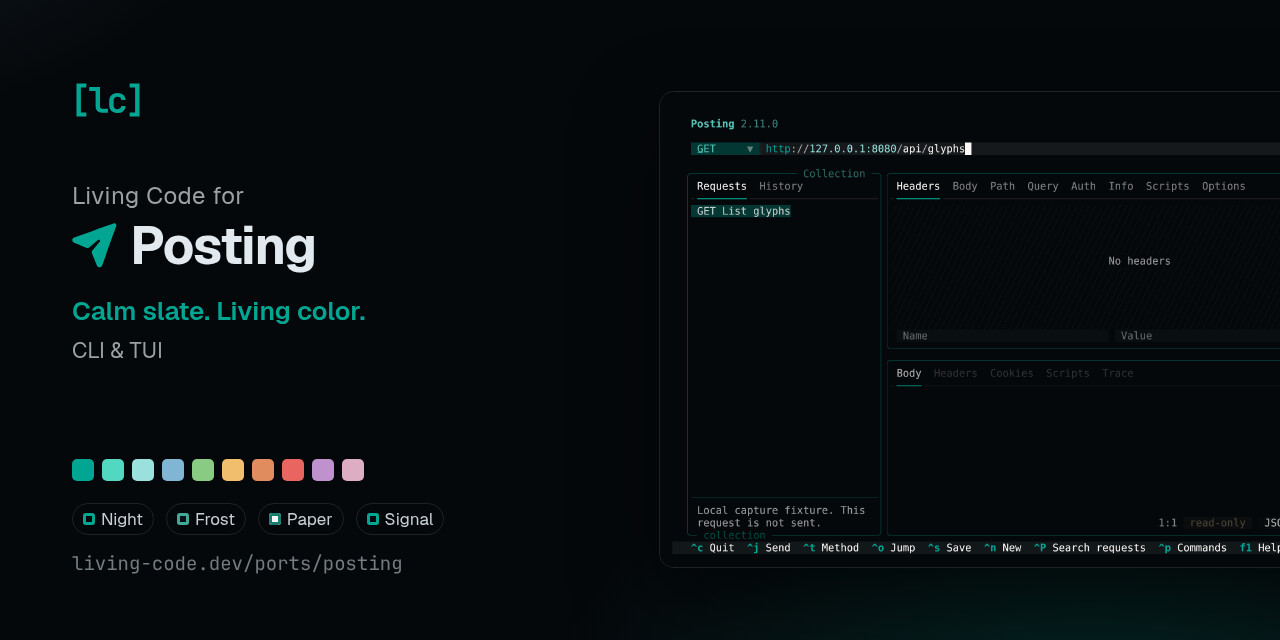Screen dimensions: 1280x640
Task: Choose the Paper theme pill
Action: [301, 519]
